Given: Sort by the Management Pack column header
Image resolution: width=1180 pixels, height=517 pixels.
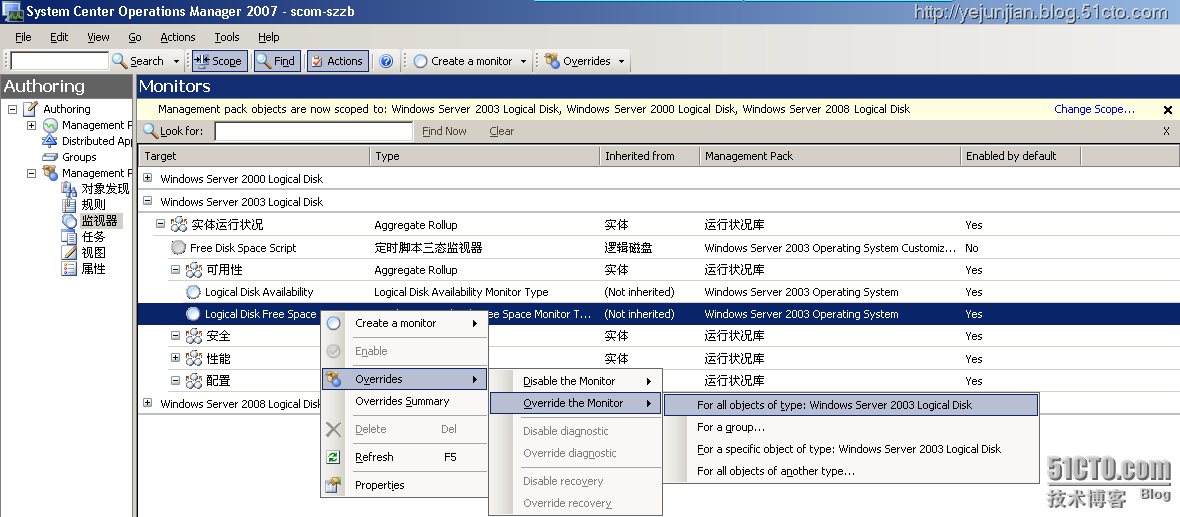Looking at the screenshot, I should tap(830, 156).
